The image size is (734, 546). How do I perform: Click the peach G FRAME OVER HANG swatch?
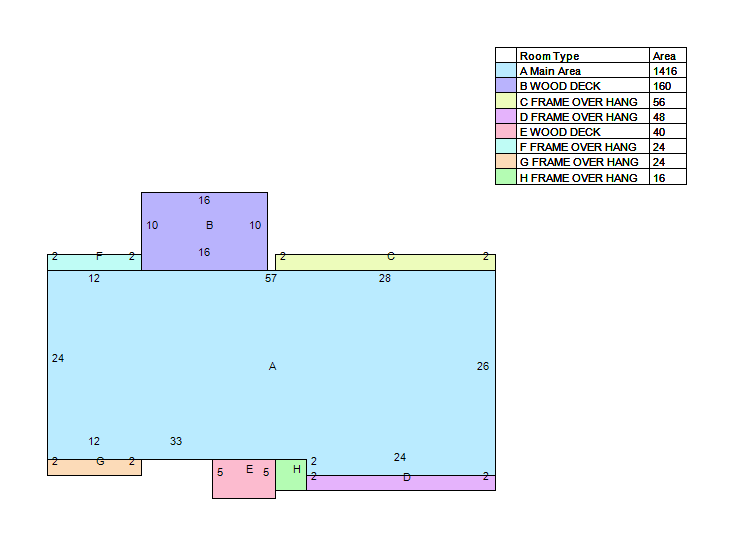click(506, 162)
